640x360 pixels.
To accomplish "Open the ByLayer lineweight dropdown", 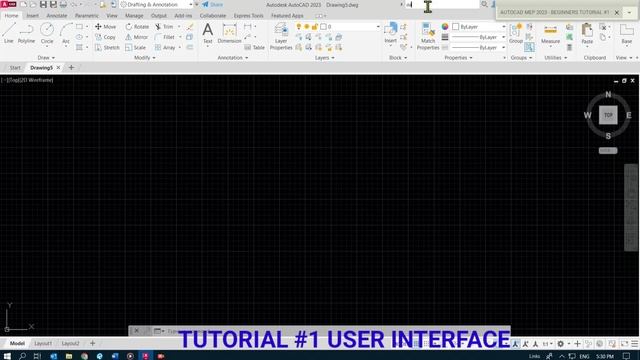I will click(479, 37).
